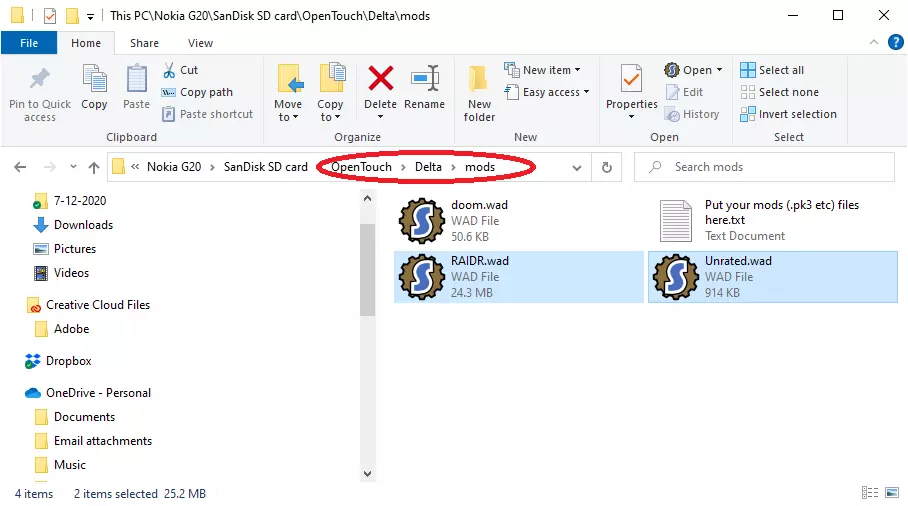908x506 pixels.
Task: Pin to Quick access icon
Action: point(39,79)
